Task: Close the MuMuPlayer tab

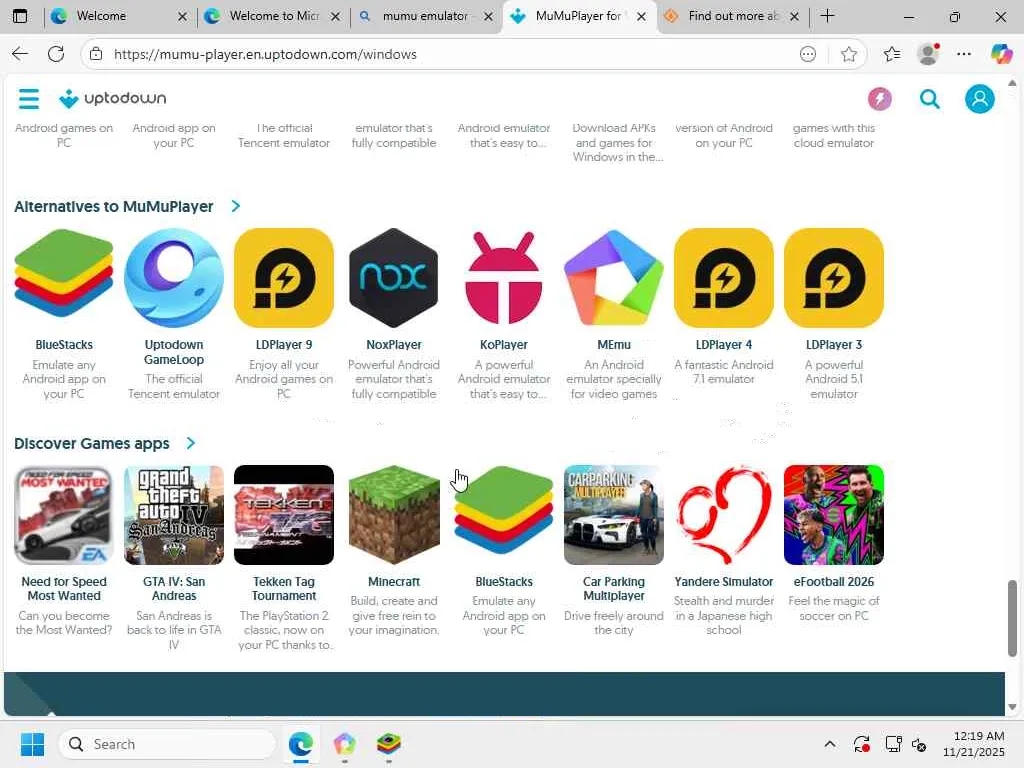Action: click(641, 16)
